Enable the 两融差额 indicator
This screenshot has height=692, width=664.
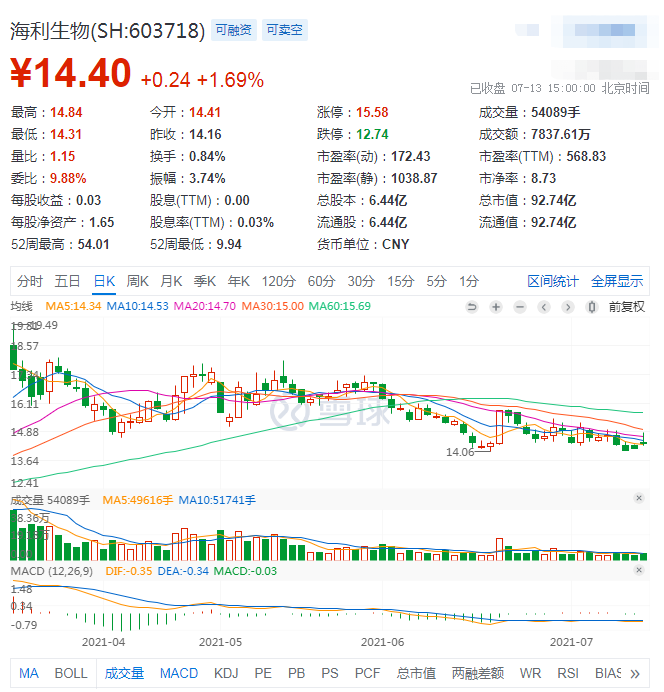(x=478, y=674)
